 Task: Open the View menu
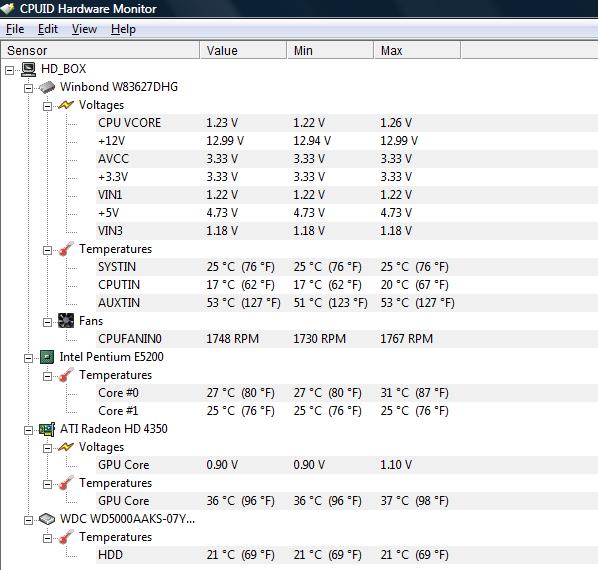click(84, 29)
